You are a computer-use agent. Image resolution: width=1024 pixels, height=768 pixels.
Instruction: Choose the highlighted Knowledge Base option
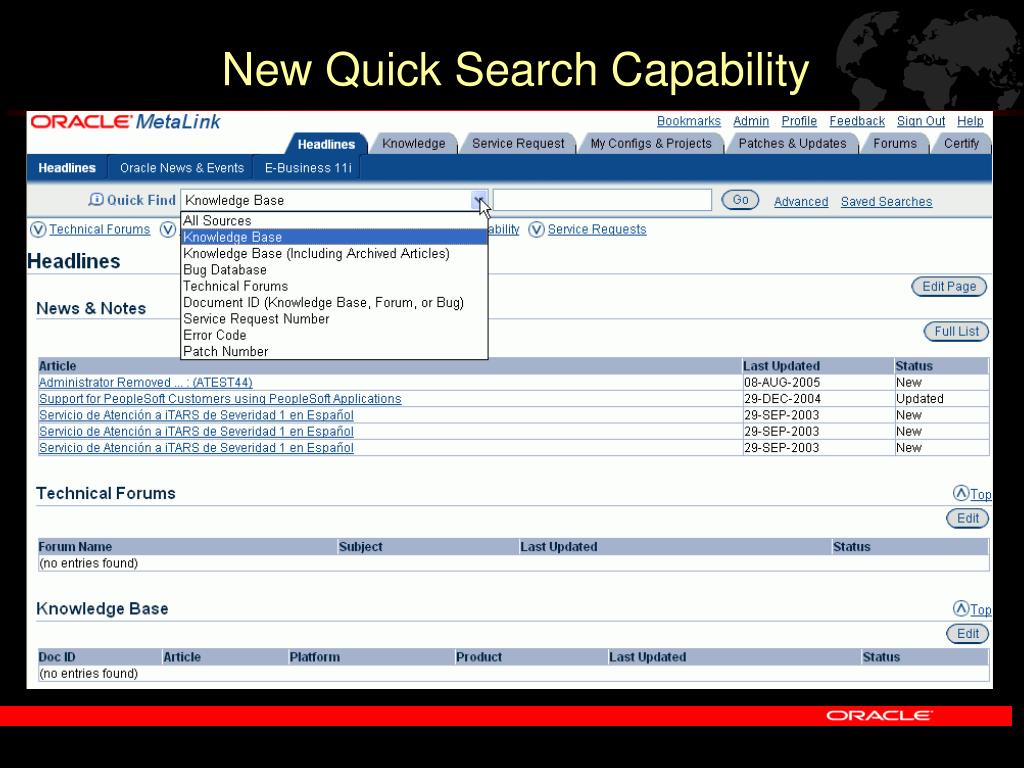[x=334, y=237]
